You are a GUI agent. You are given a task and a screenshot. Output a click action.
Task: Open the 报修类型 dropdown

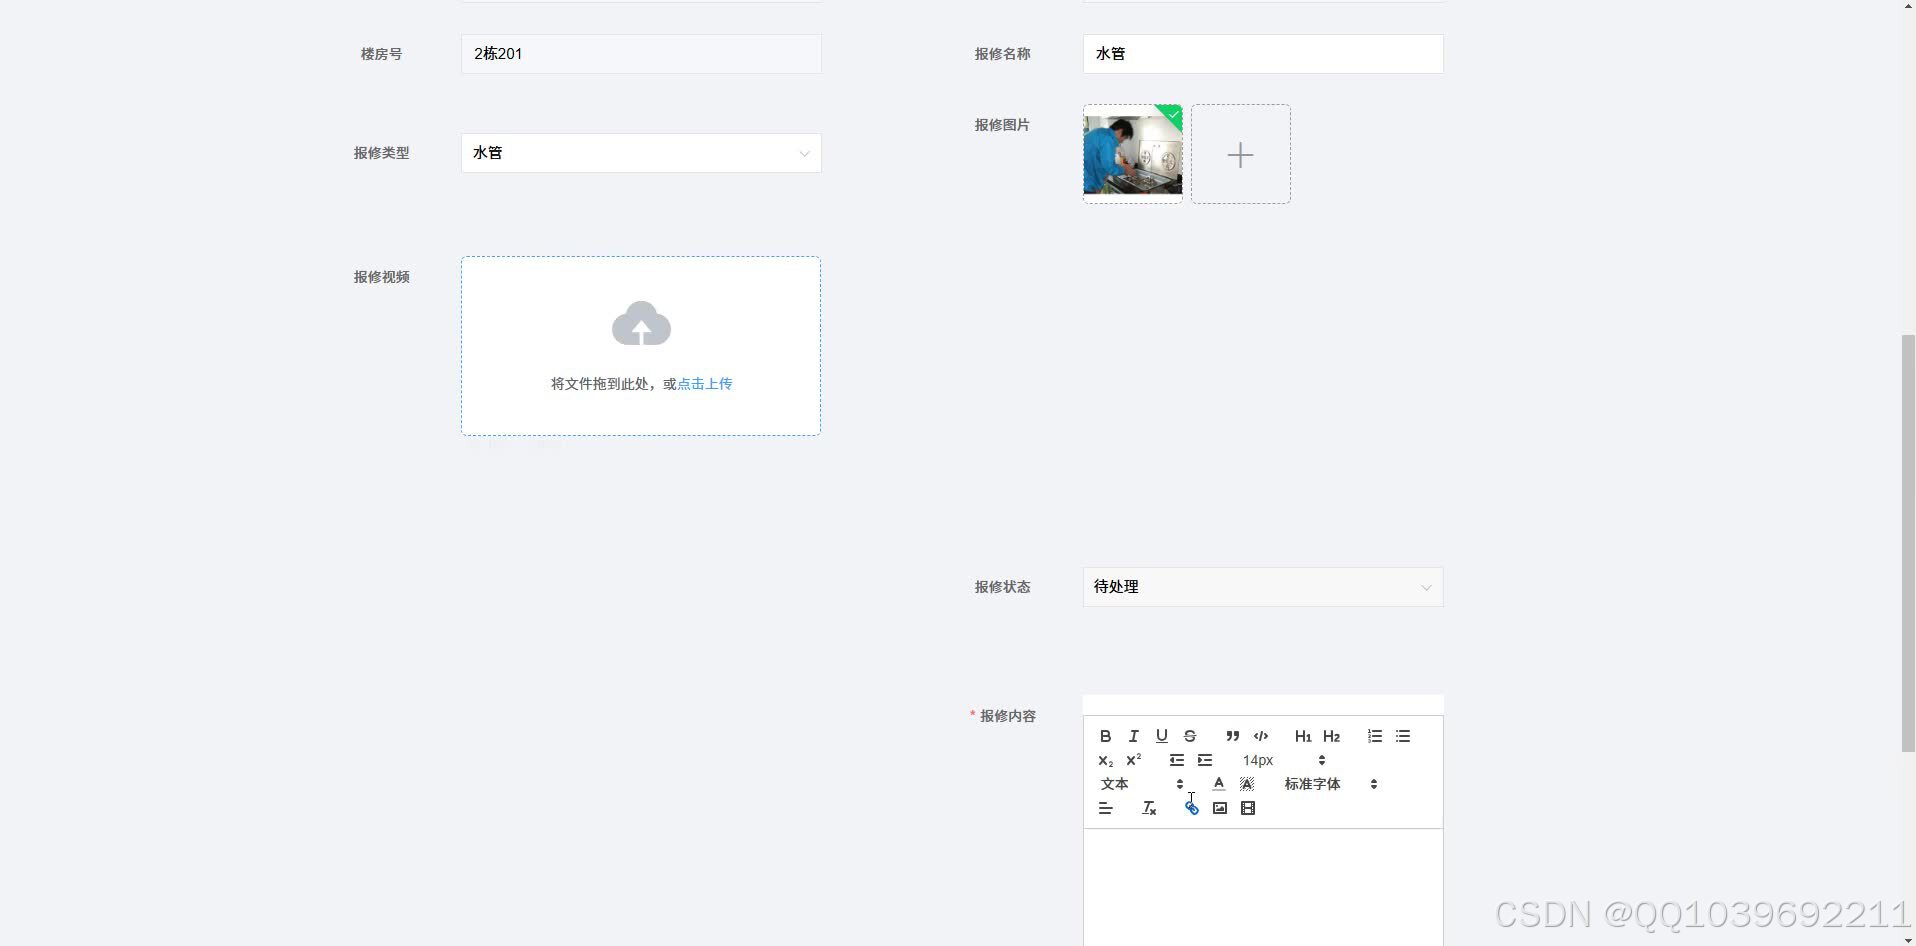pos(640,153)
